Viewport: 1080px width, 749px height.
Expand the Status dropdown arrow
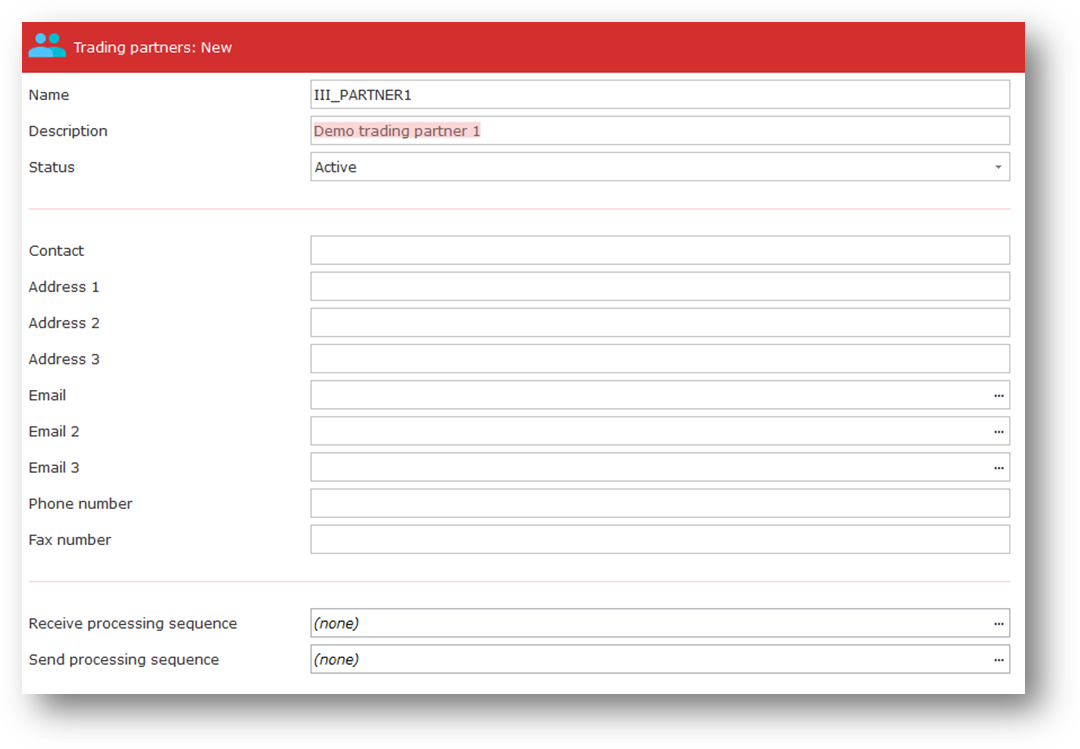(x=998, y=167)
